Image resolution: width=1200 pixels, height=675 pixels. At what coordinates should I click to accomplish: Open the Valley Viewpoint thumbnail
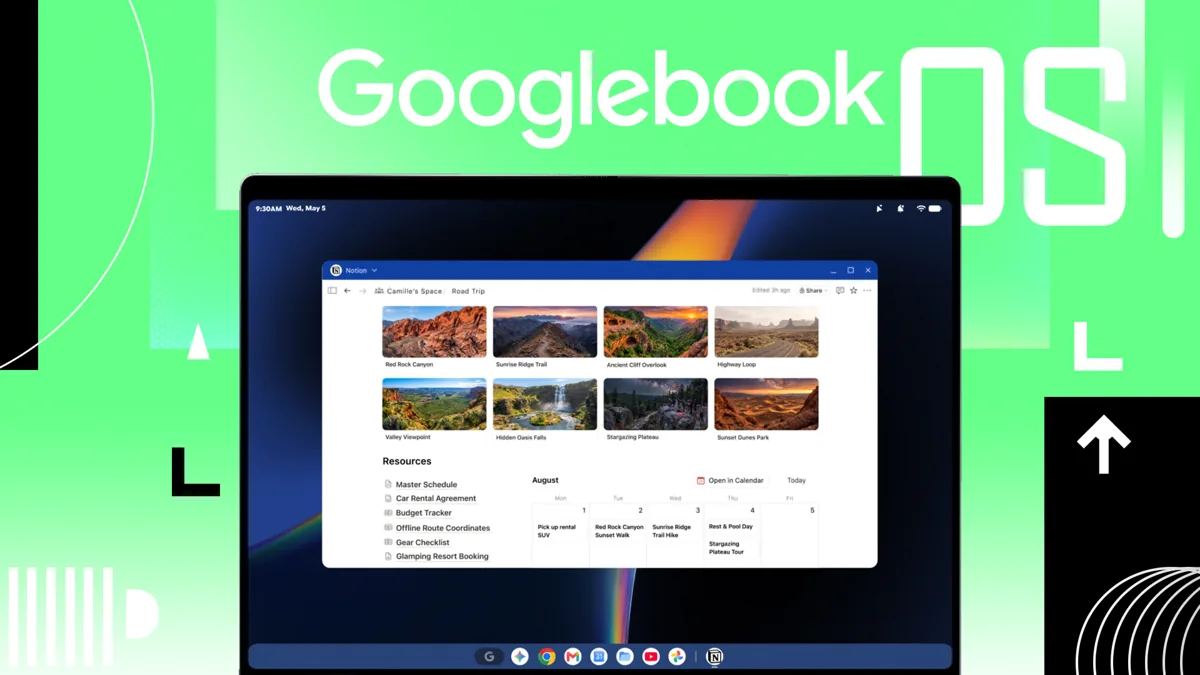pyautogui.click(x=435, y=404)
